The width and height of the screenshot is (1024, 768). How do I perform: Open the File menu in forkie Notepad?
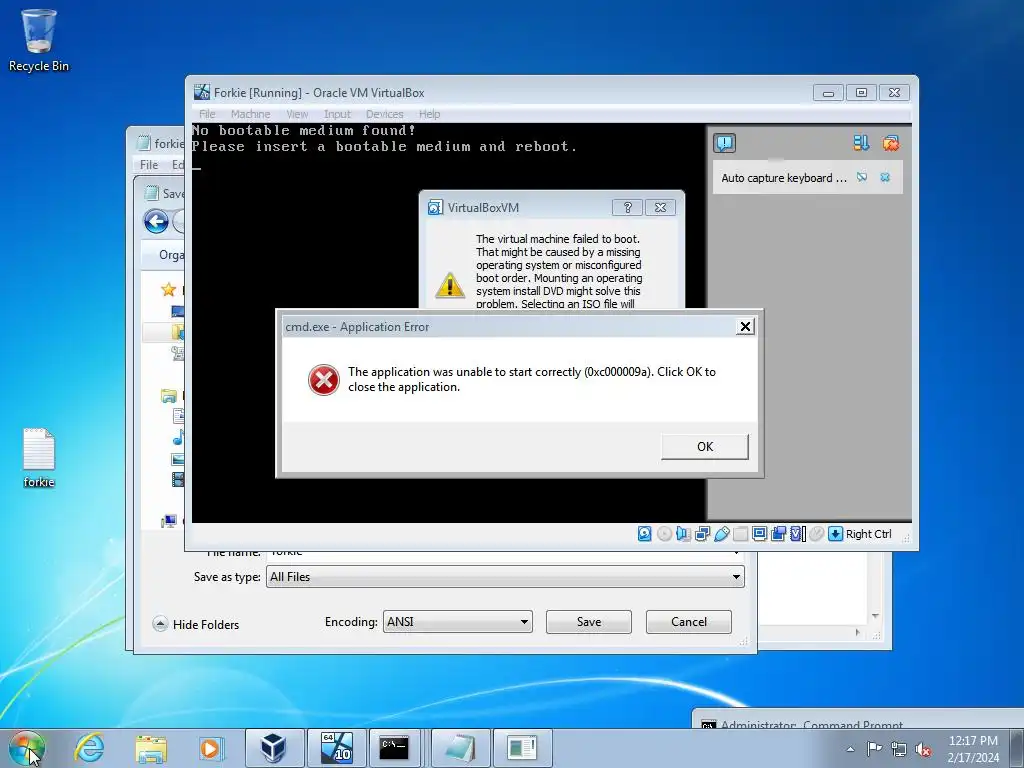pyautogui.click(x=149, y=165)
